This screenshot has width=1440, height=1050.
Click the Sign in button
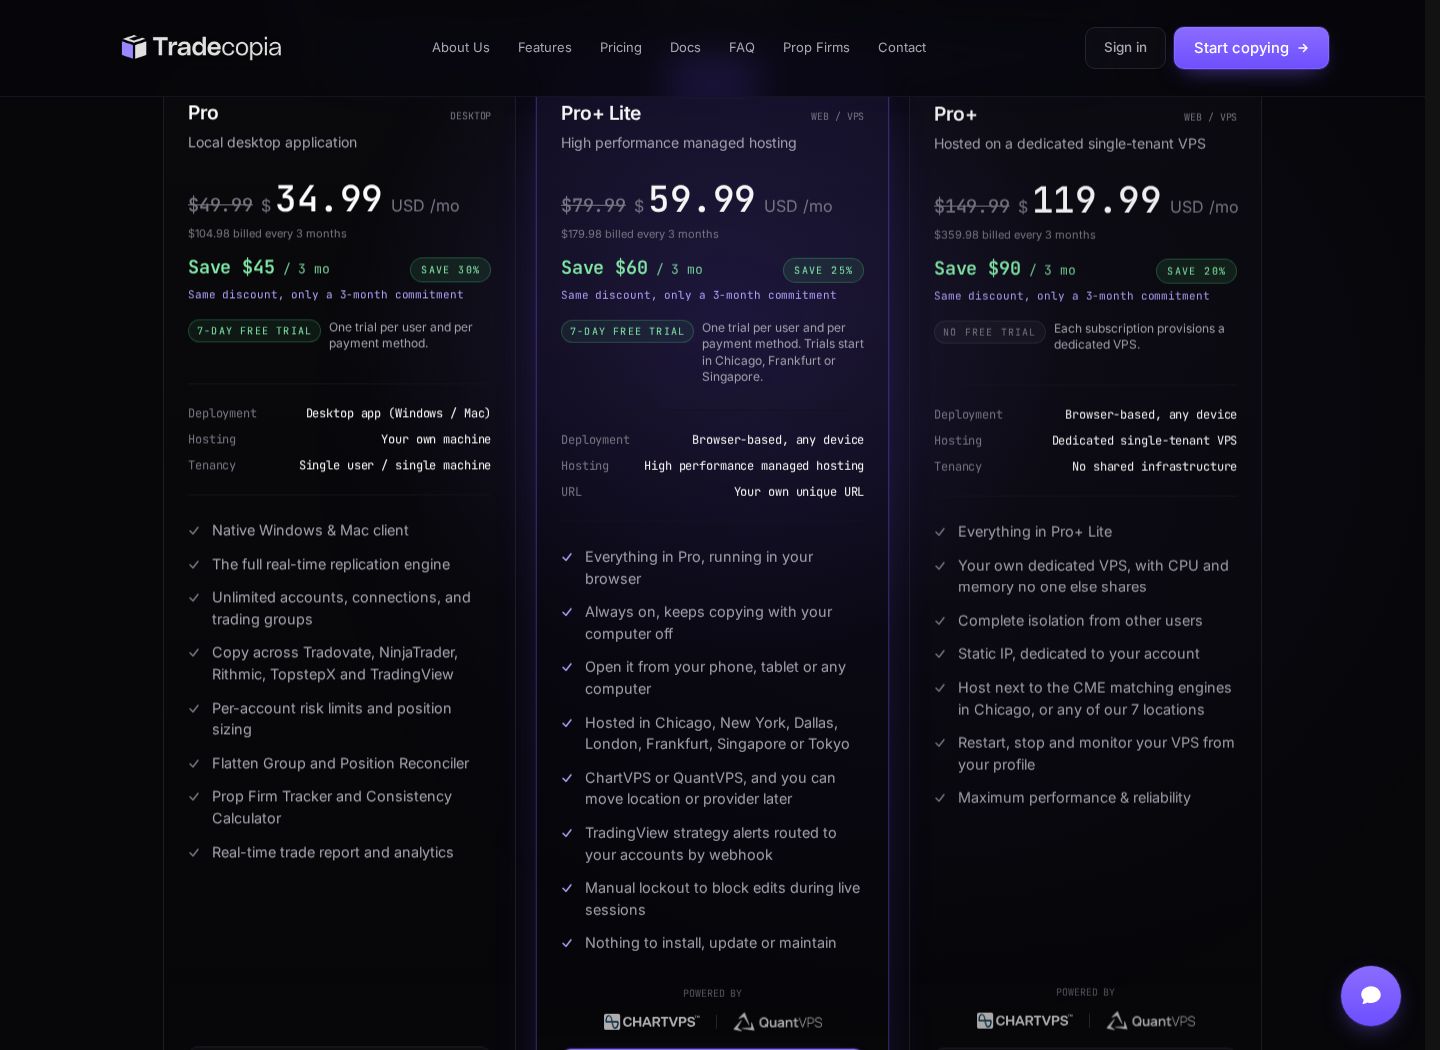tap(1125, 48)
